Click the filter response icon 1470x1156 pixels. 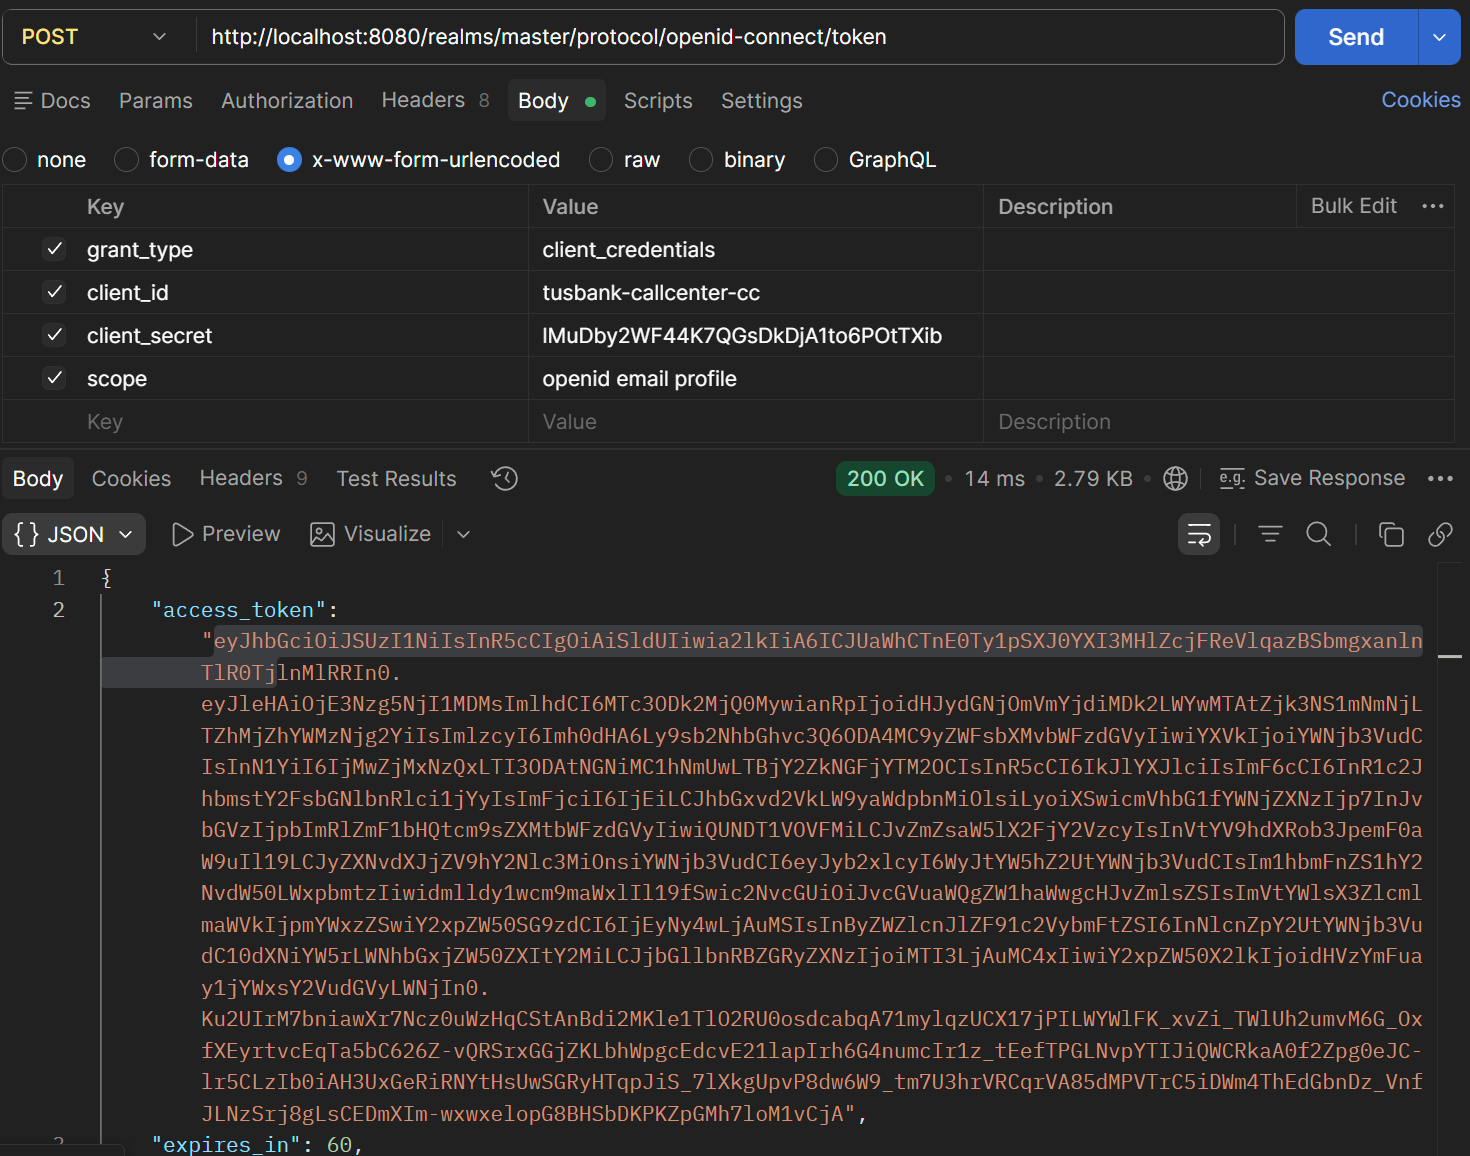[1270, 535]
